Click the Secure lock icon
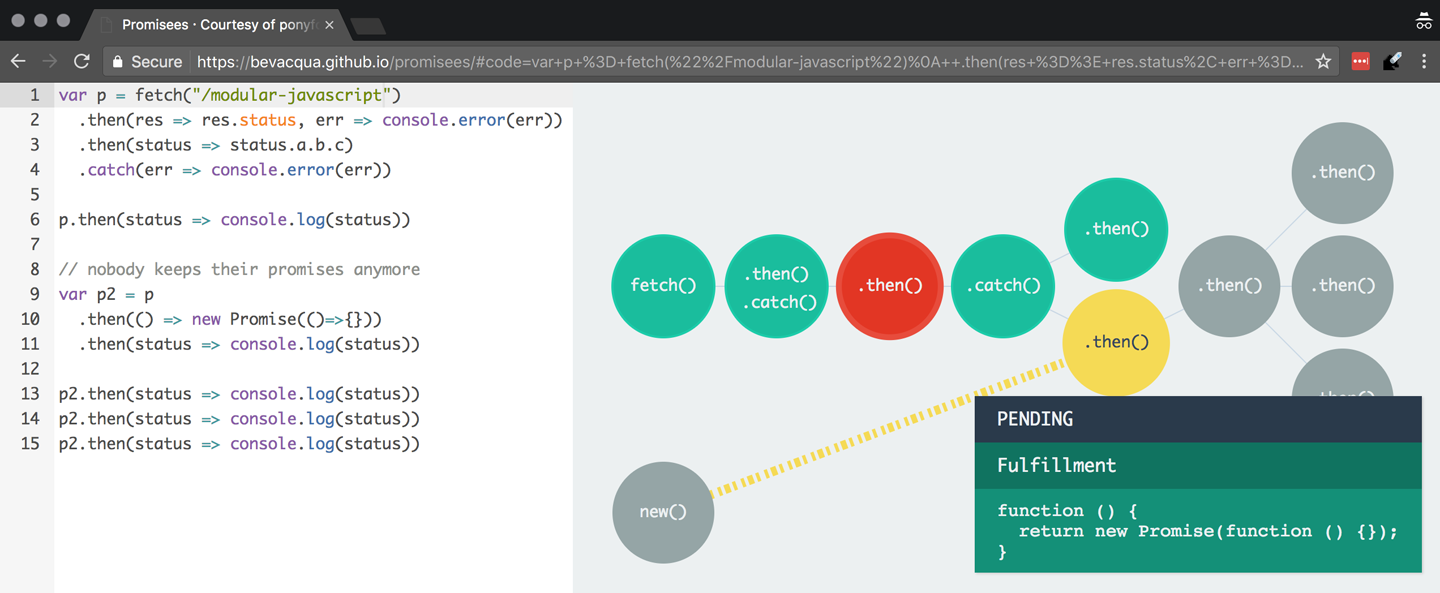 pyautogui.click(x=118, y=61)
